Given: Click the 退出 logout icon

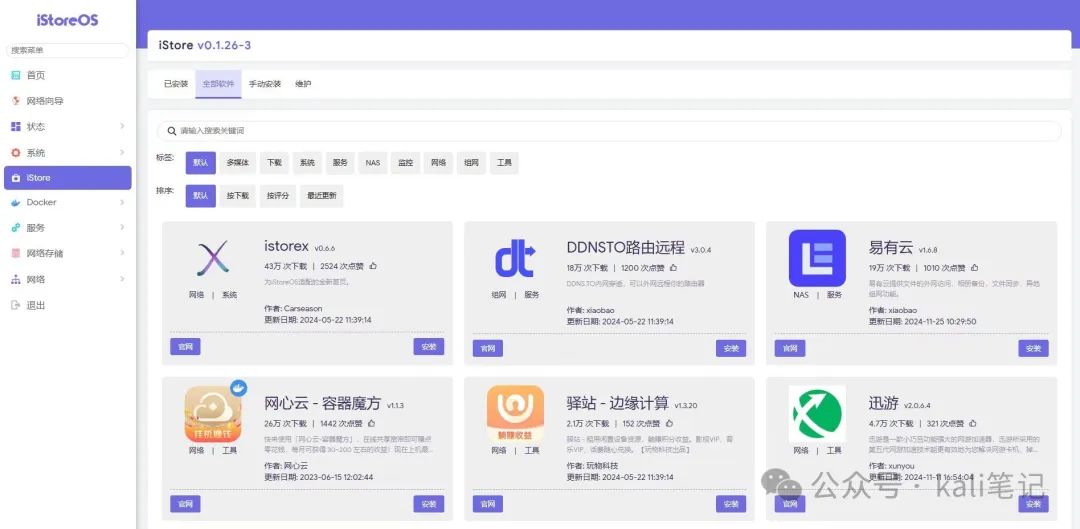Looking at the screenshot, I should (16, 305).
